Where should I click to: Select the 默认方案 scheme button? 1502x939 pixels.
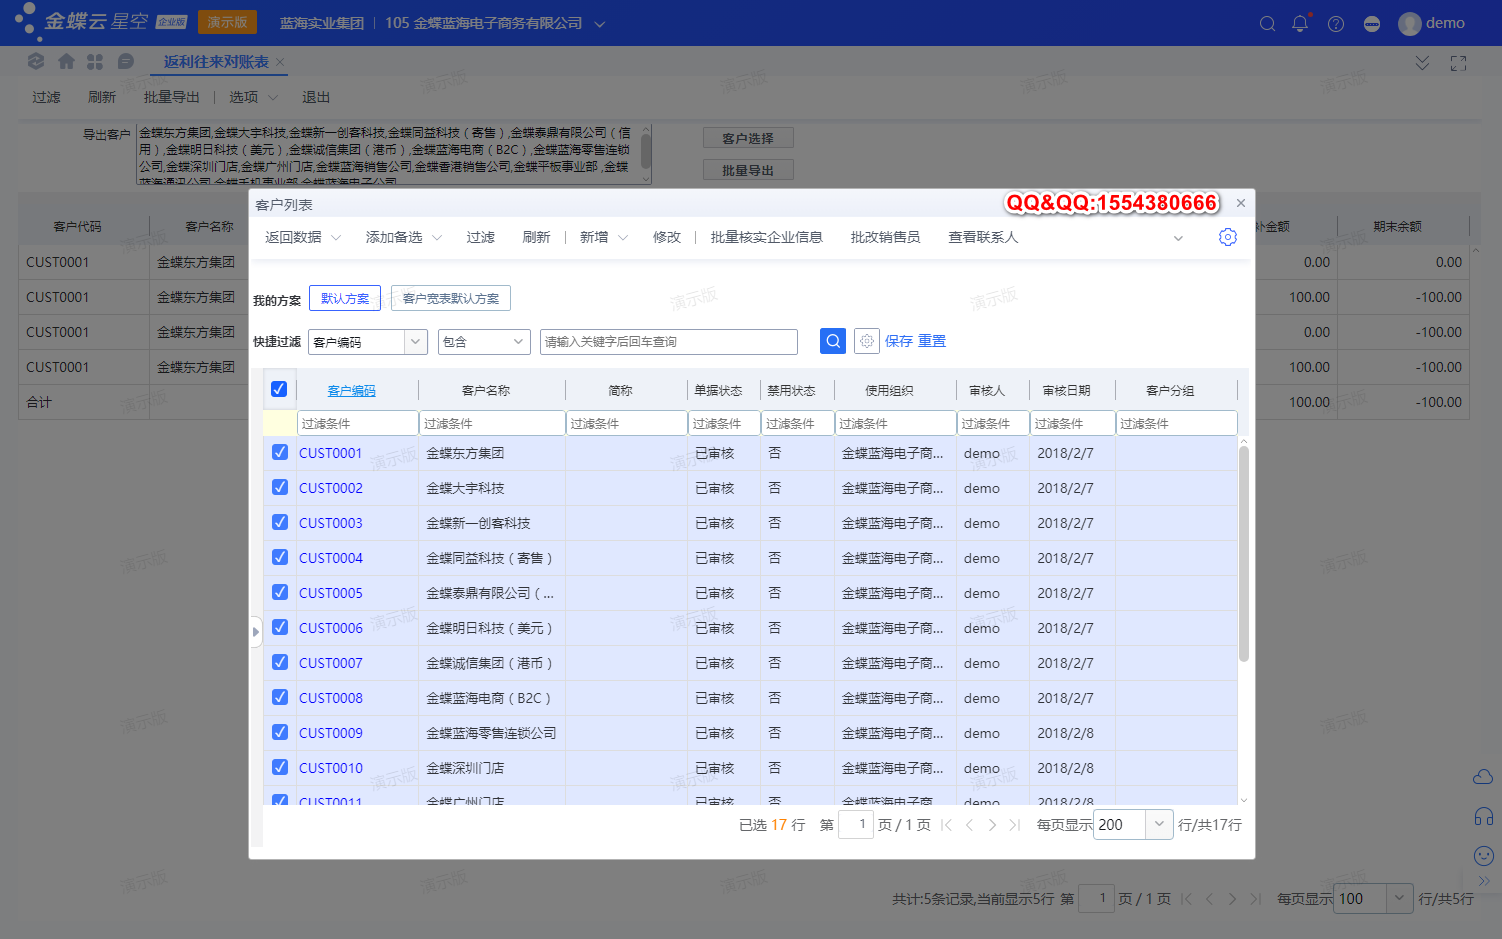[x=345, y=298]
